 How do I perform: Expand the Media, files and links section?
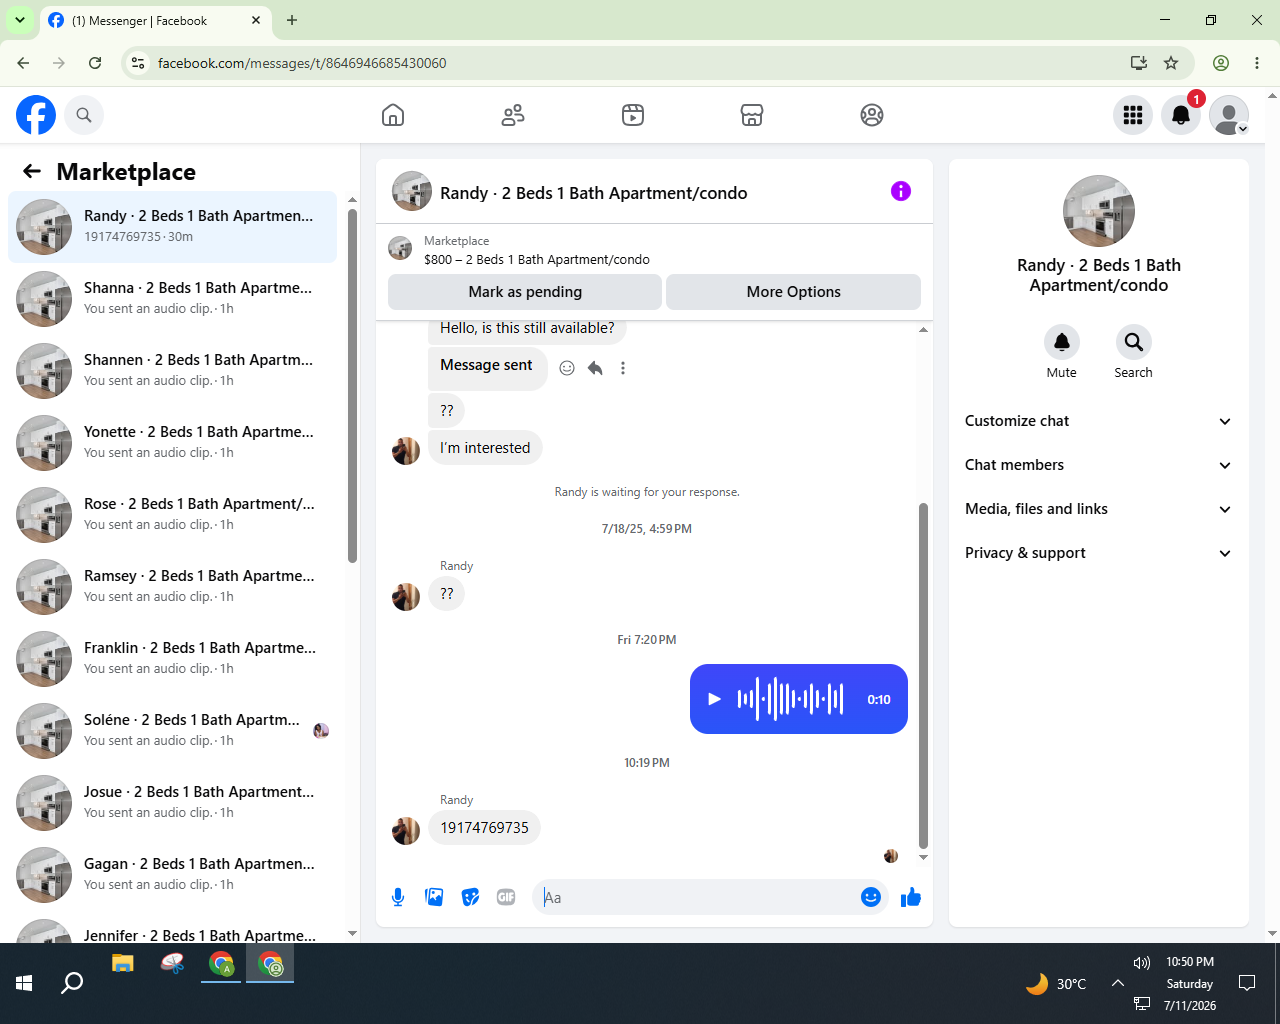pos(1099,509)
